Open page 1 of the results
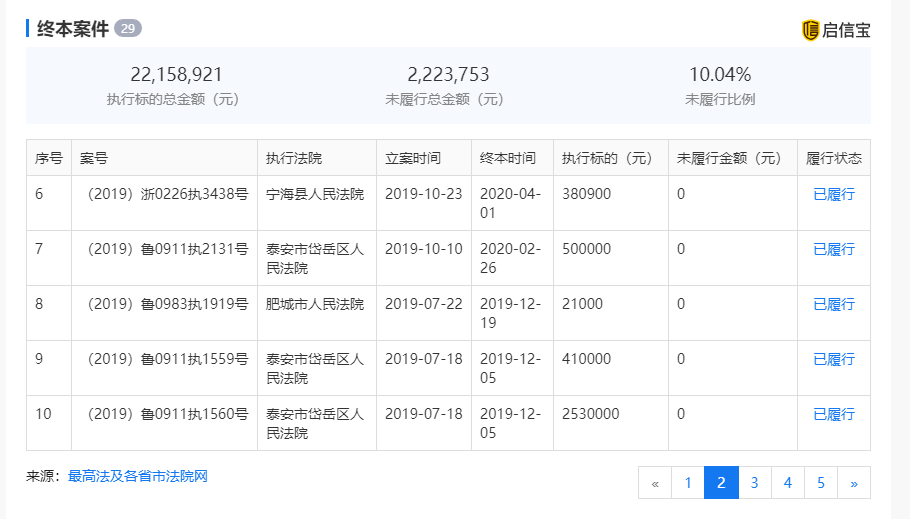The width and height of the screenshot is (910, 519). tap(688, 482)
